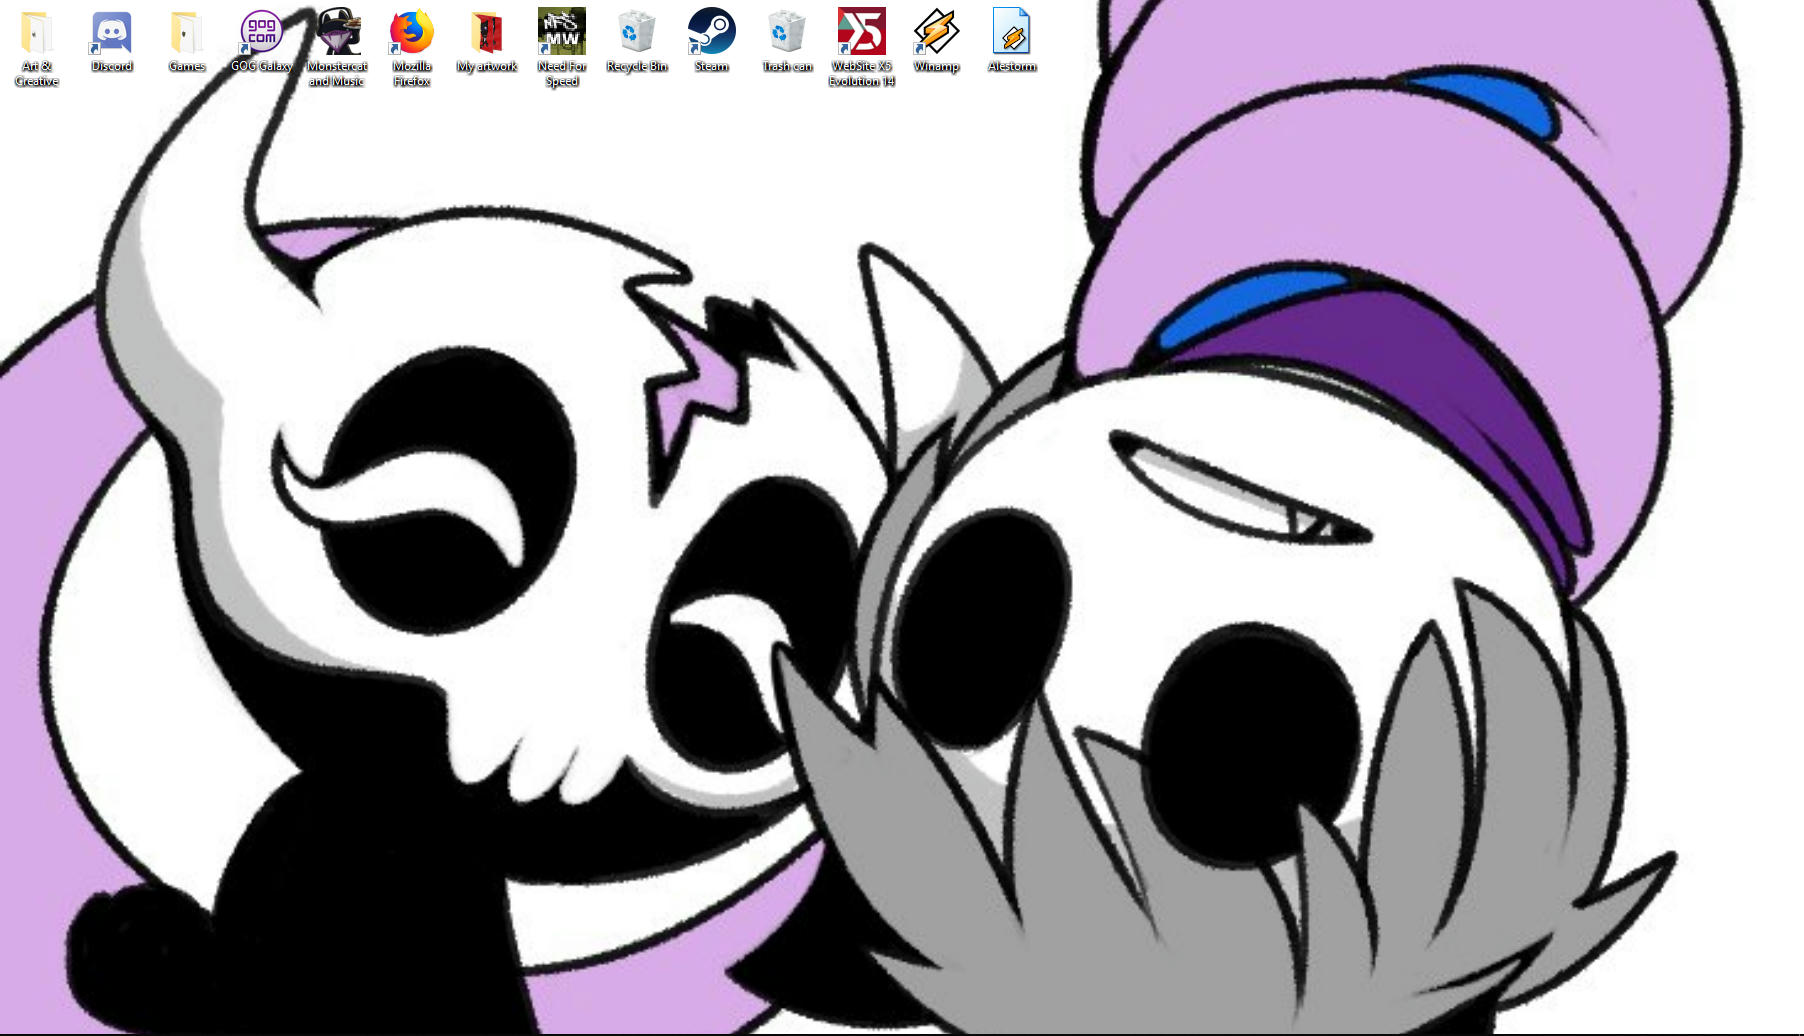This screenshot has height=1036, width=1804.
Task: Launch the Discord shortcut
Action: 112,33
